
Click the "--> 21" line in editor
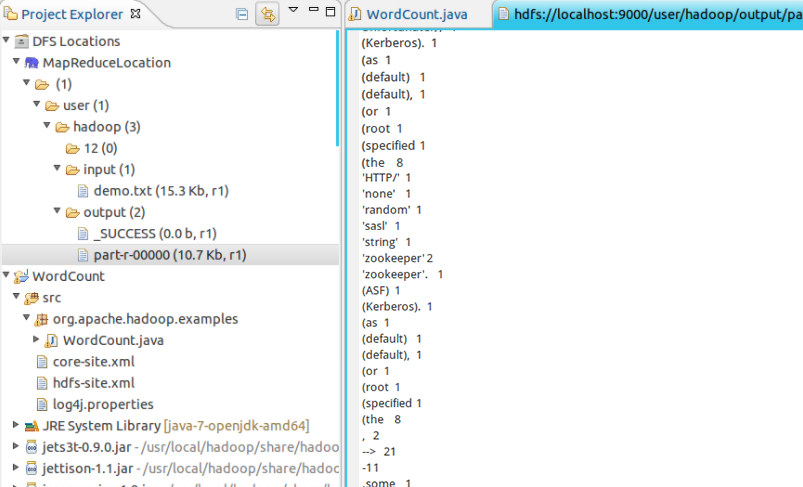(x=379, y=452)
